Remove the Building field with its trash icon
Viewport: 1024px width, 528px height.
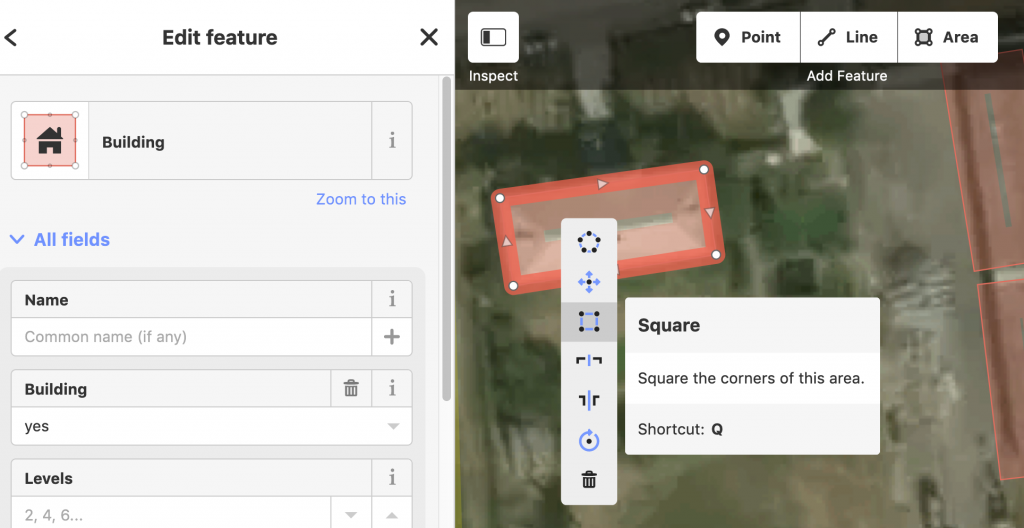(x=351, y=389)
